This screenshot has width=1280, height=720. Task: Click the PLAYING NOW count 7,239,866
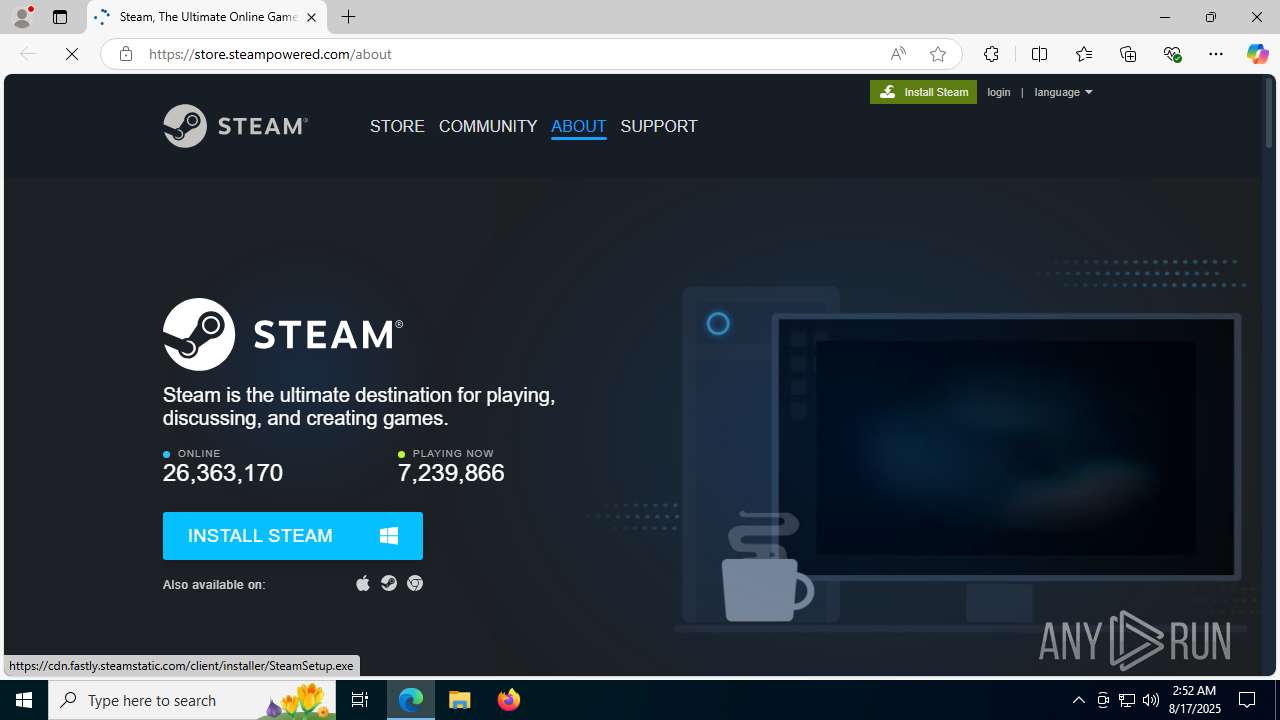click(x=451, y=473)
